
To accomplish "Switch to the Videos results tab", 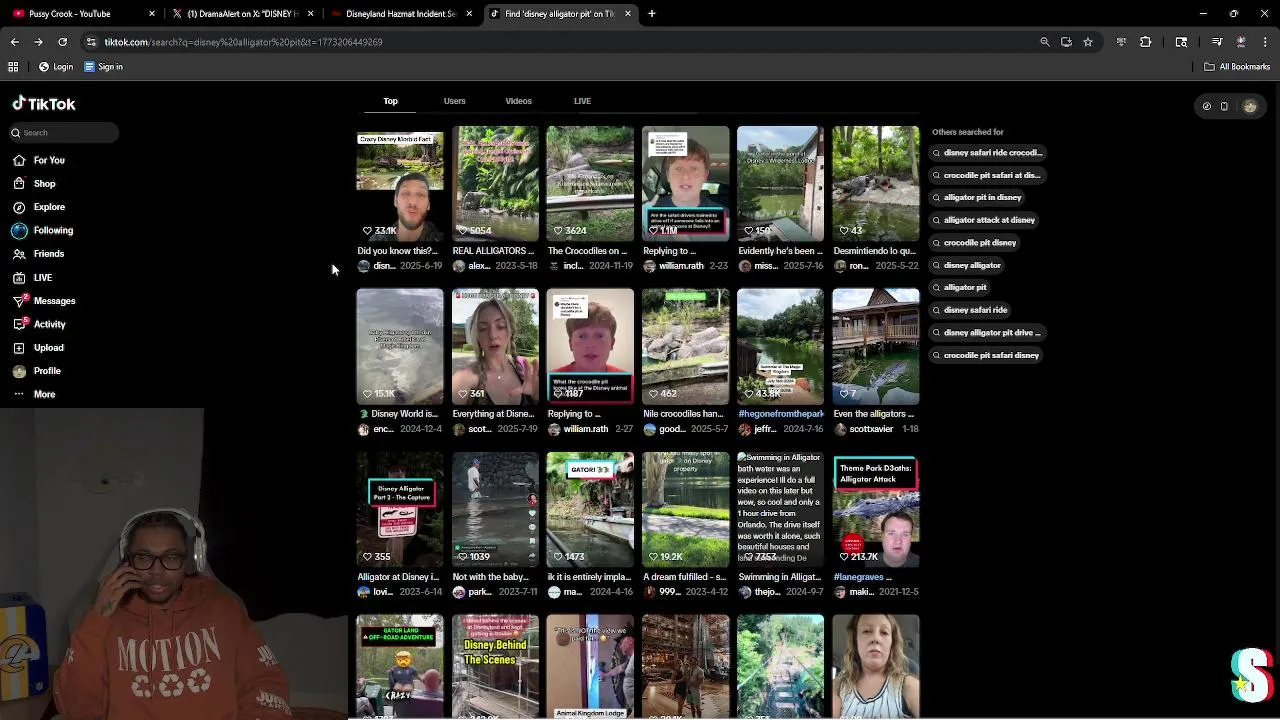I will click(x=518, y=101).
